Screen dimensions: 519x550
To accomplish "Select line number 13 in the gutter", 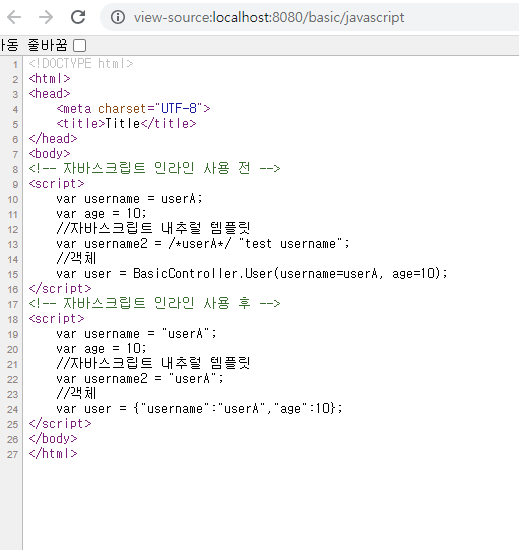I will [13, 244].
